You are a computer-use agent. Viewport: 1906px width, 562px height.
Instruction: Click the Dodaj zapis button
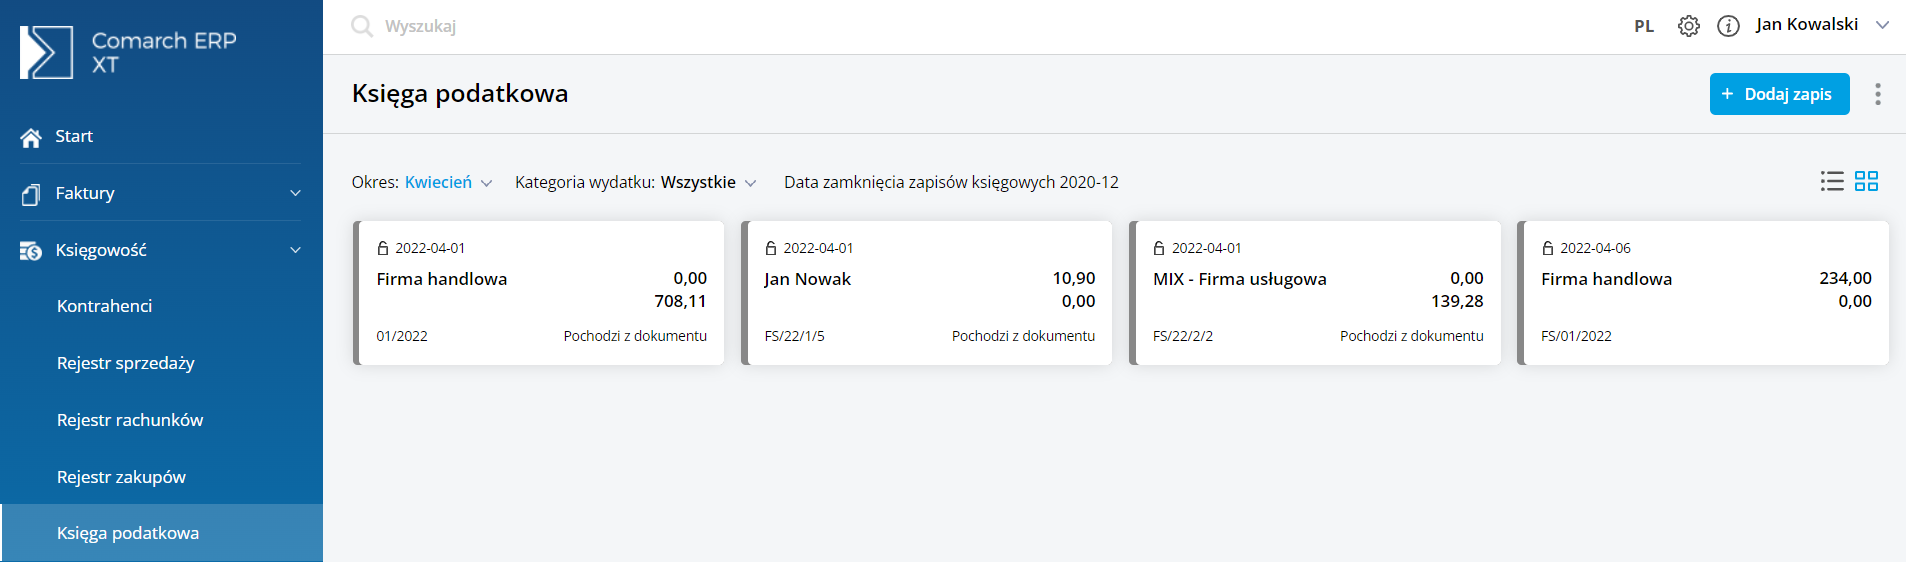(x=1779, y=94)
